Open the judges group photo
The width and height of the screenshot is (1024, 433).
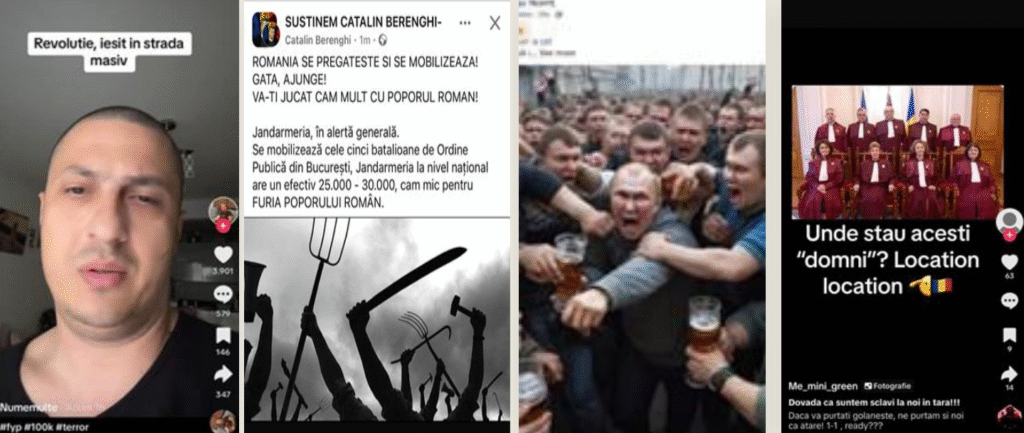897,152
